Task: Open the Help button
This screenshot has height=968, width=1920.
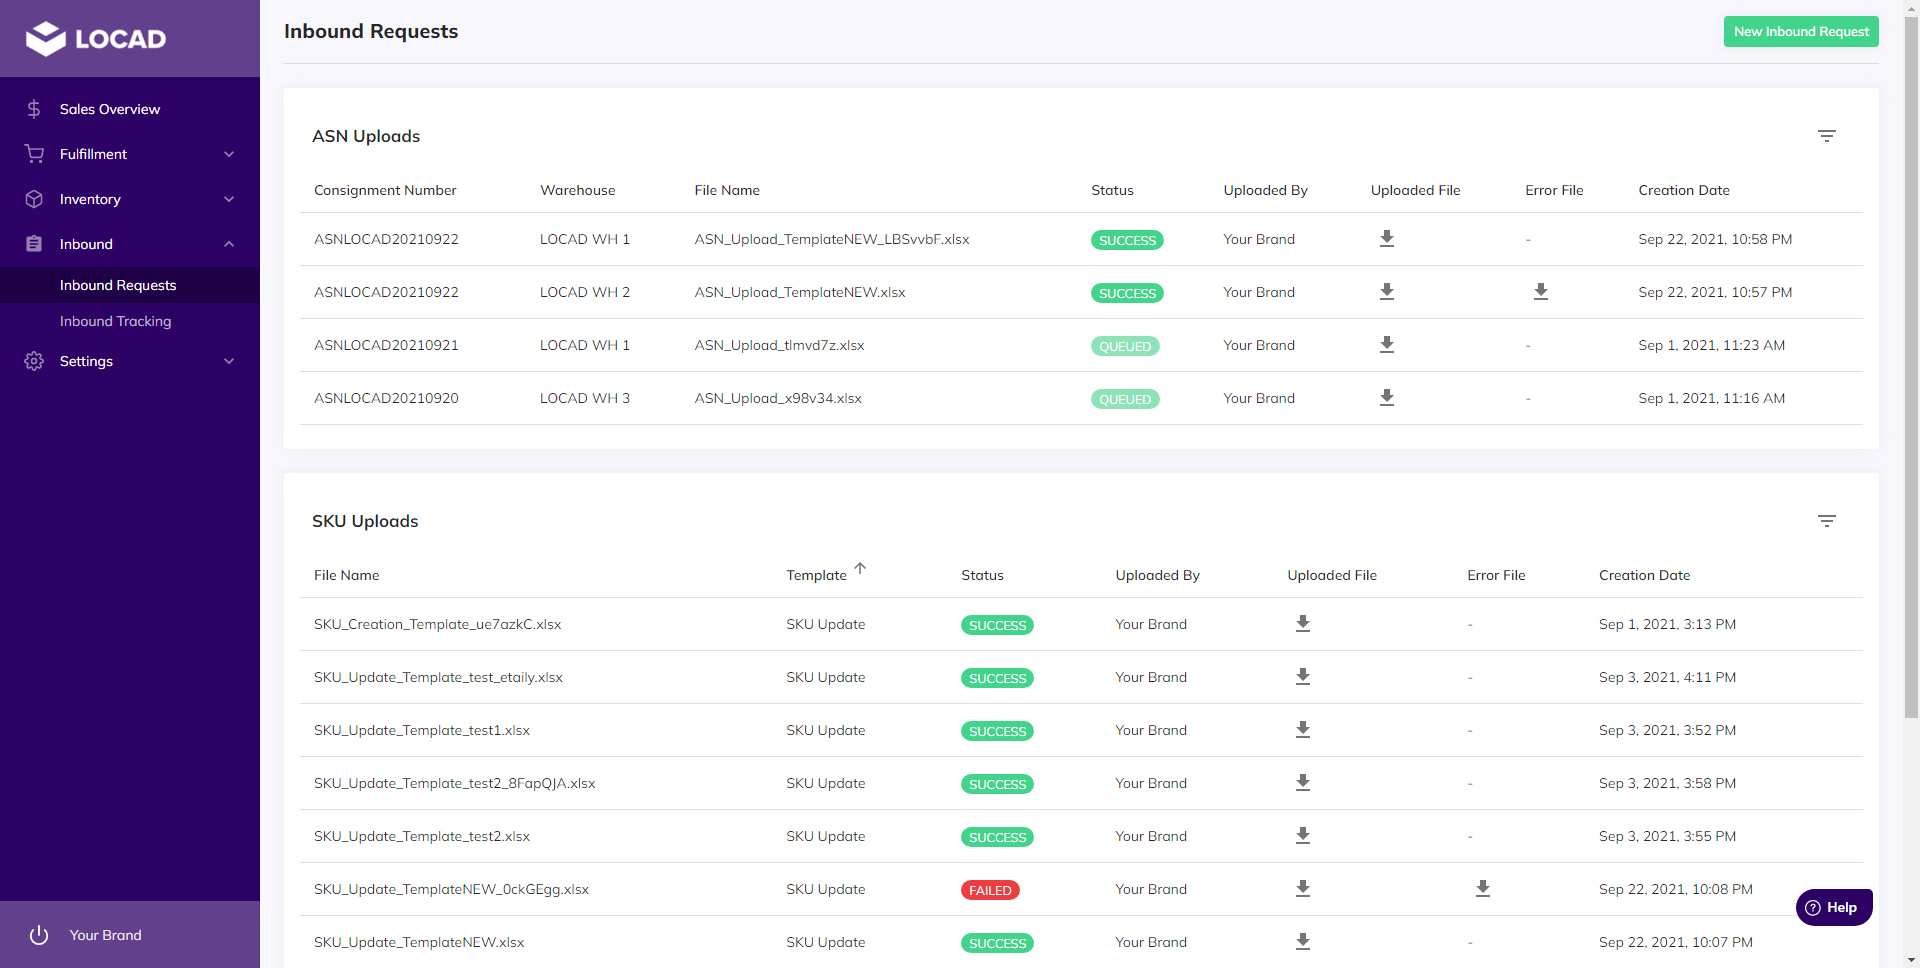Action: tap(1834, 907)
